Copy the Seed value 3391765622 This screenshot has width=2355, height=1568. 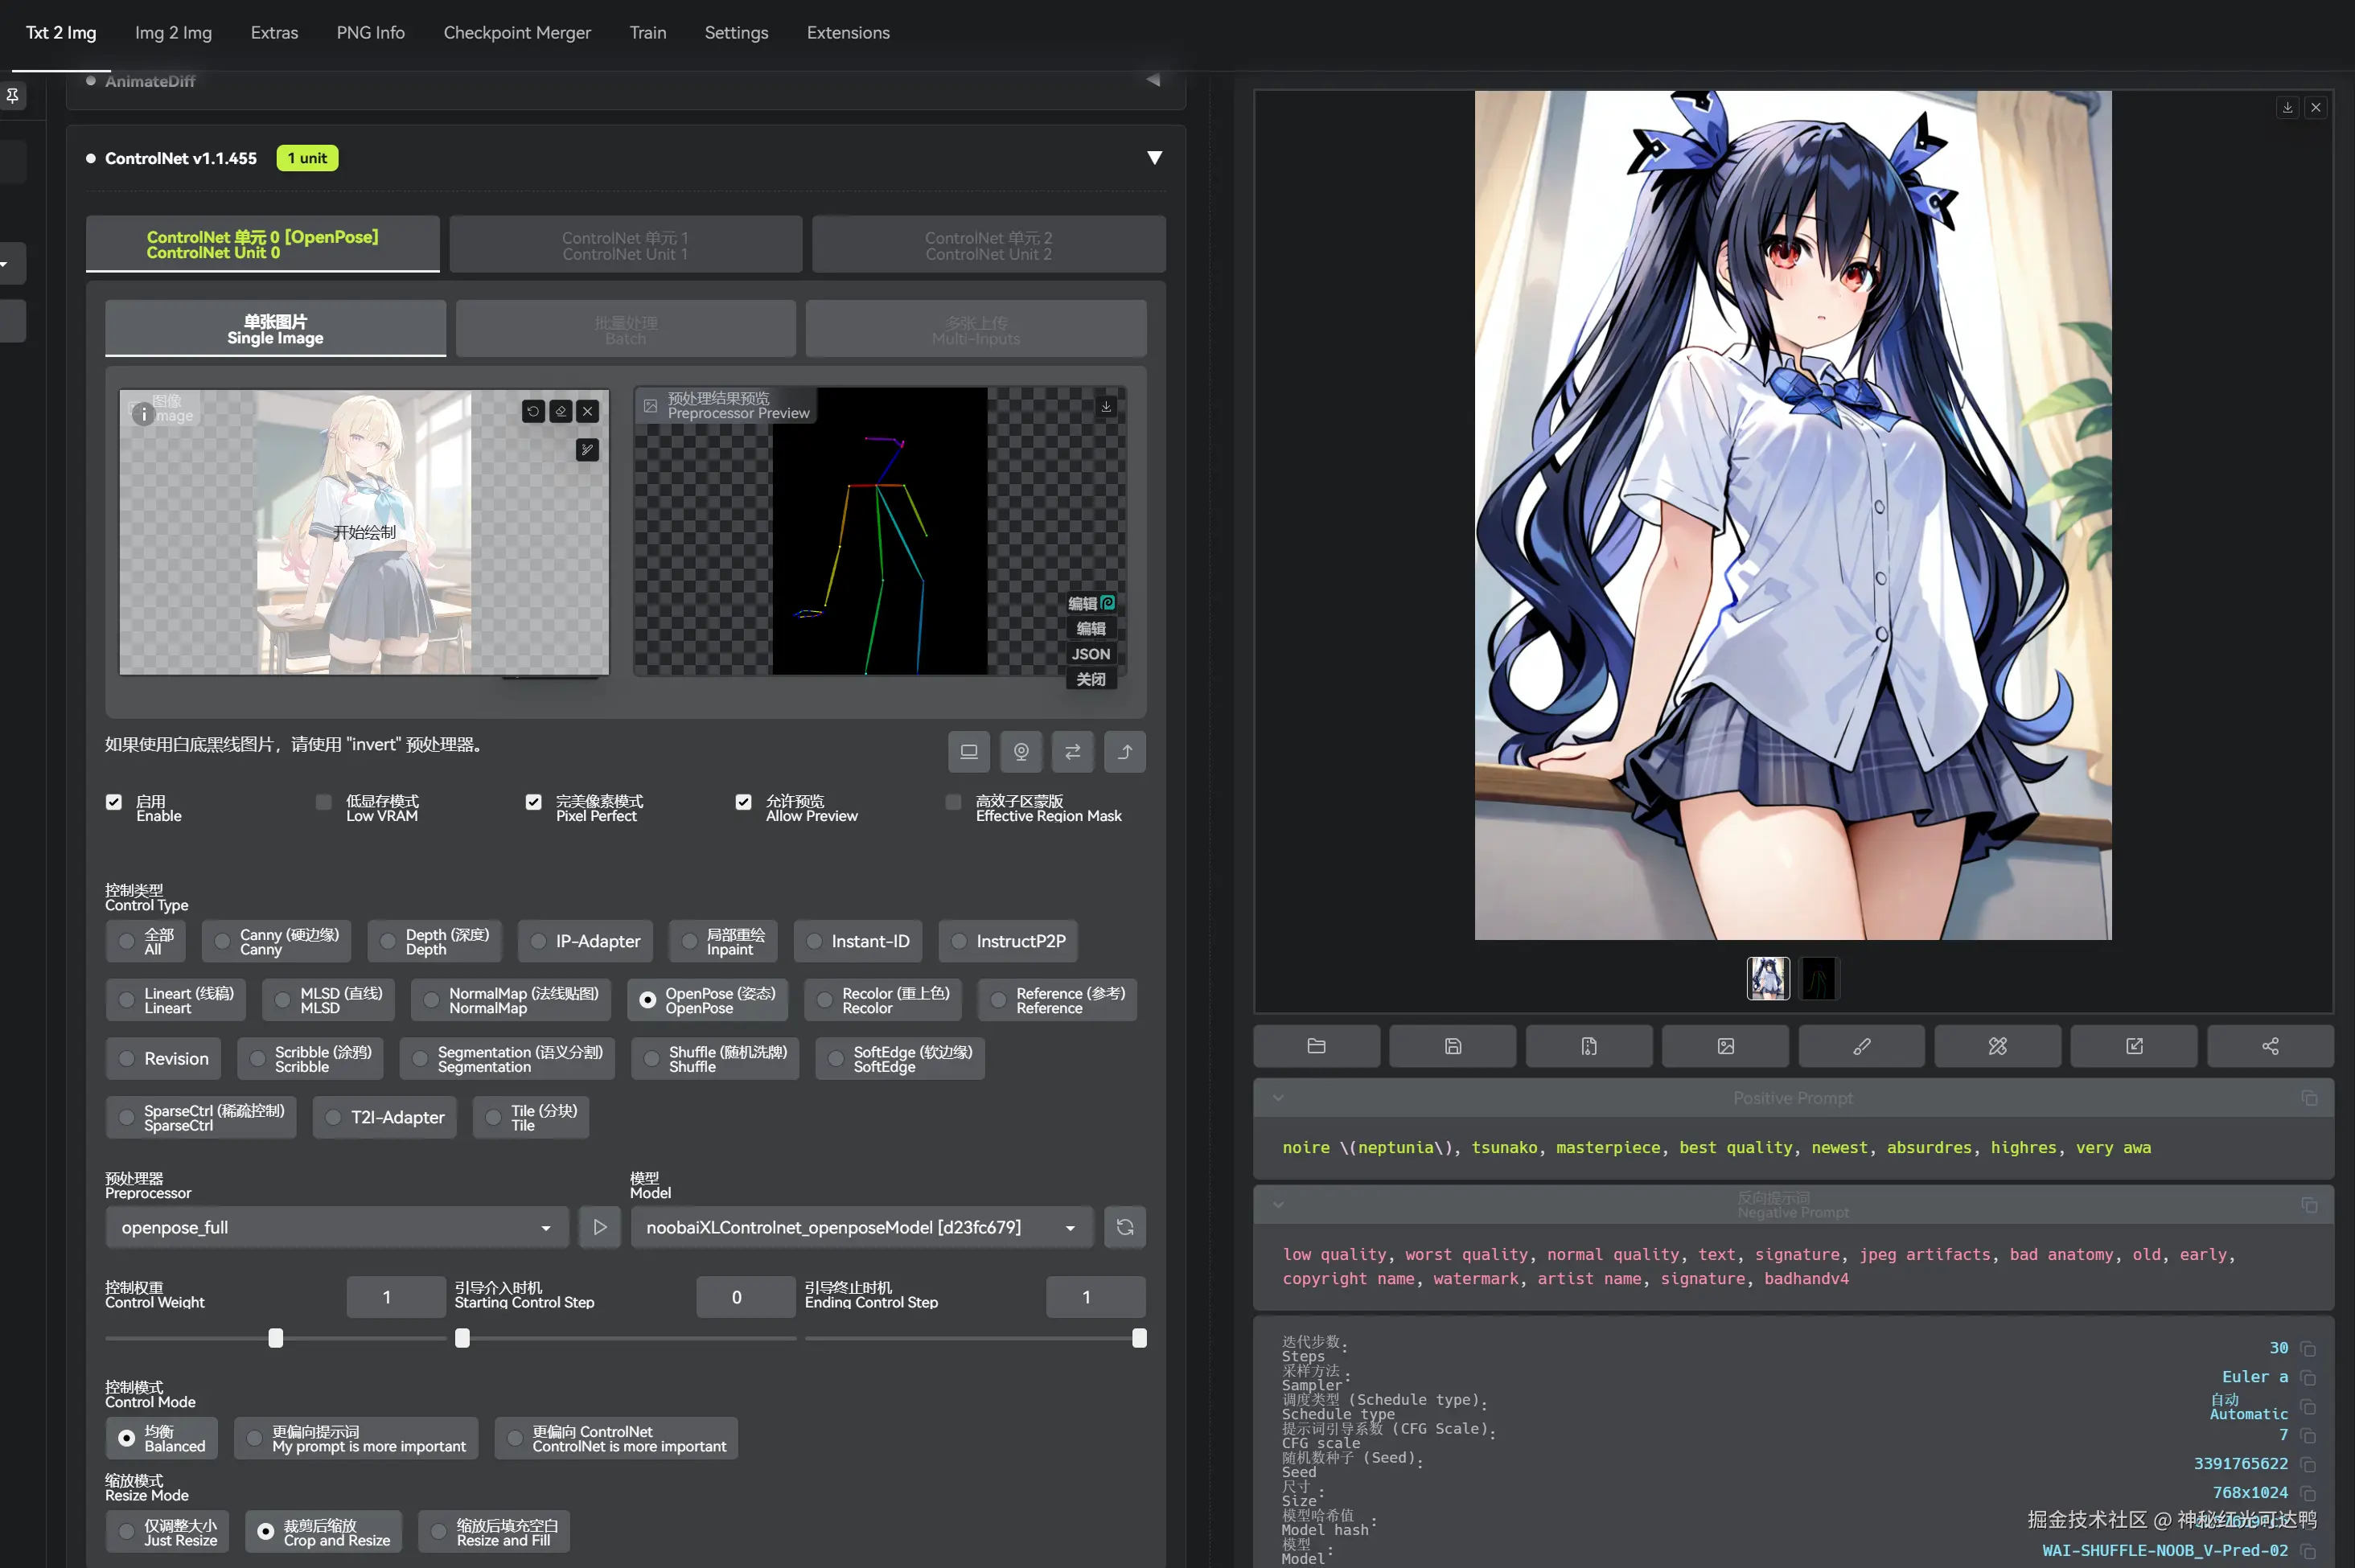coord(2308,1464)
